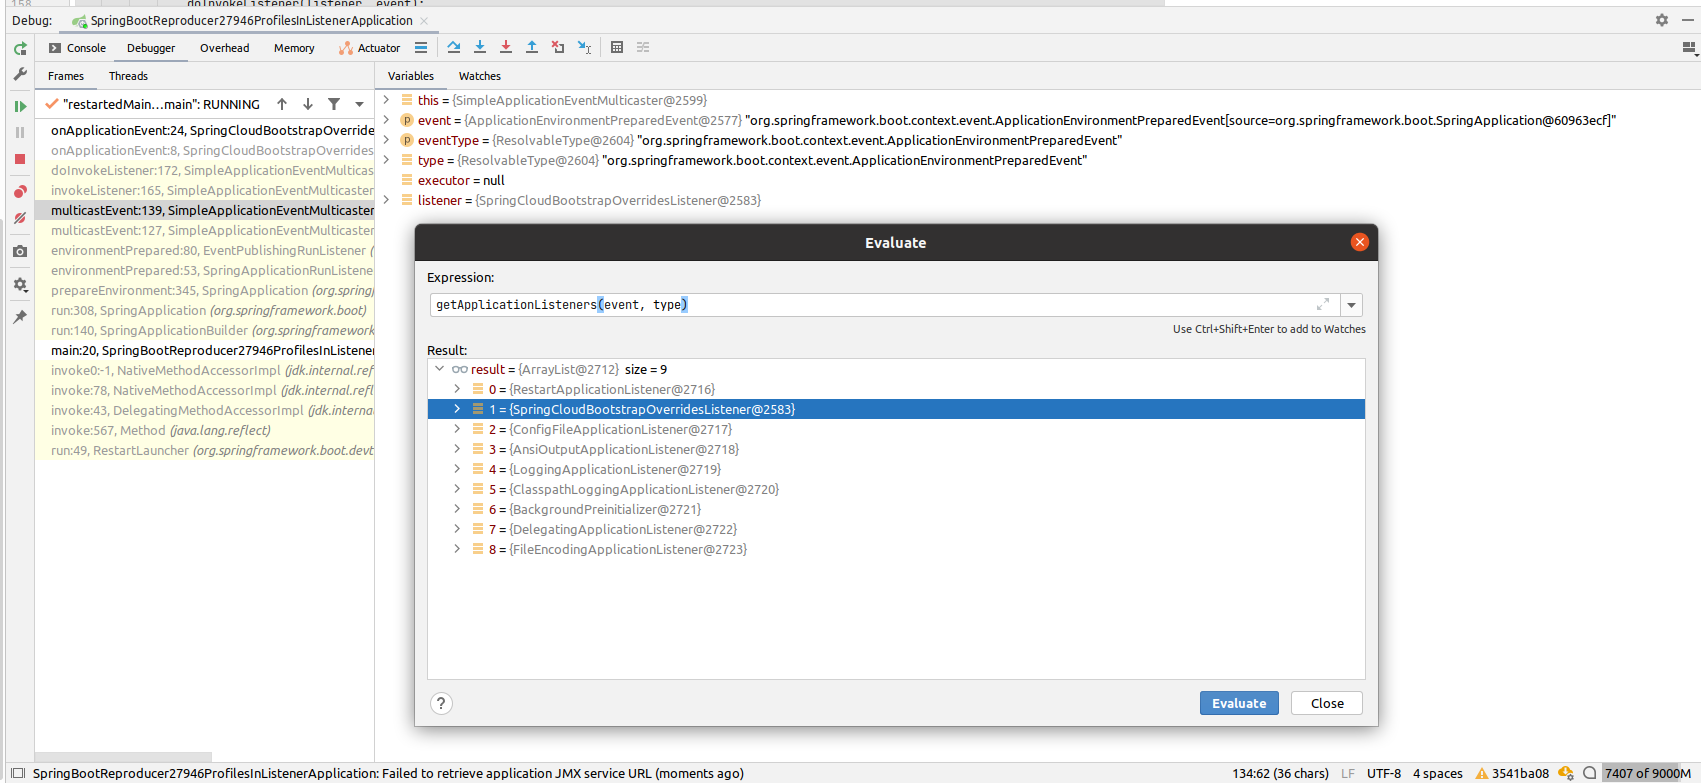Click the help question mark button

tap(441, 703)
